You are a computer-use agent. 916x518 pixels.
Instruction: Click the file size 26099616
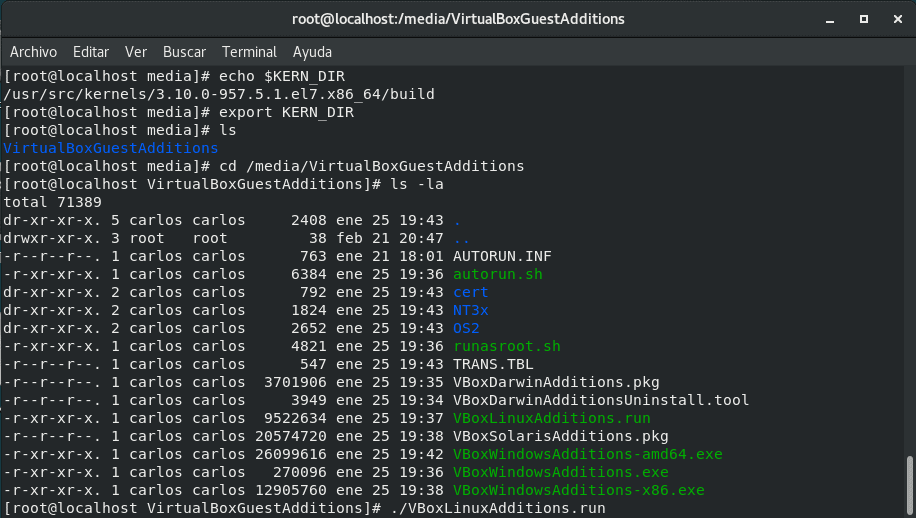click(290, 454)
